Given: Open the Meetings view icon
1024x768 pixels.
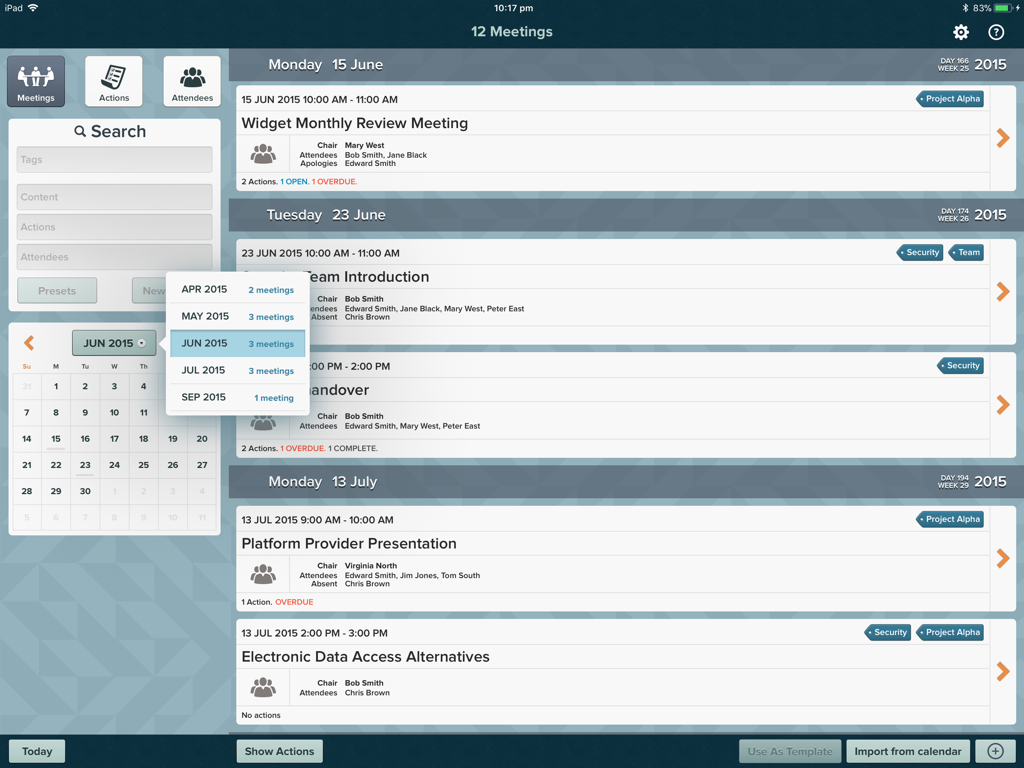Looking at the screenshot, I should 35,81.
